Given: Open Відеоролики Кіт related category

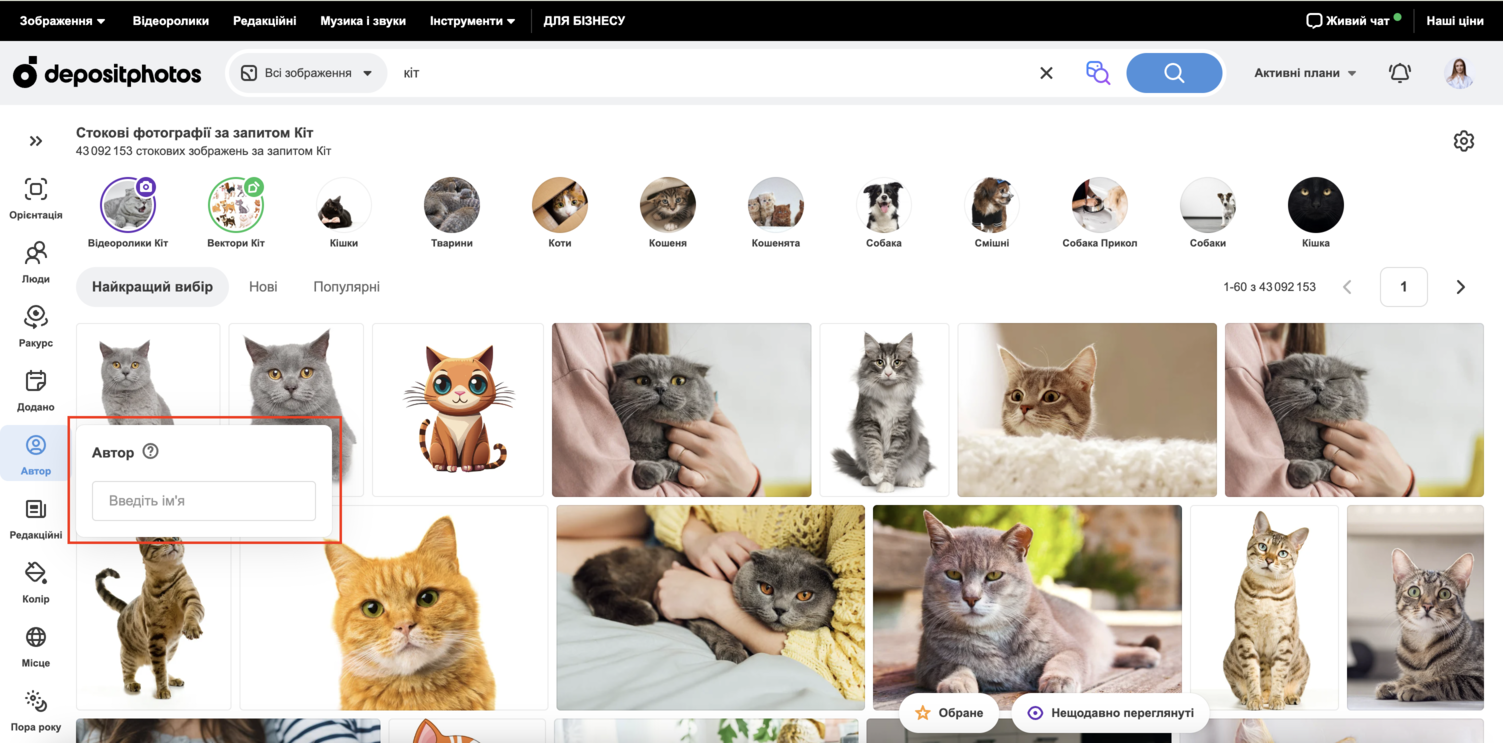Looking at the screenshot, I should tap(128, 213).
